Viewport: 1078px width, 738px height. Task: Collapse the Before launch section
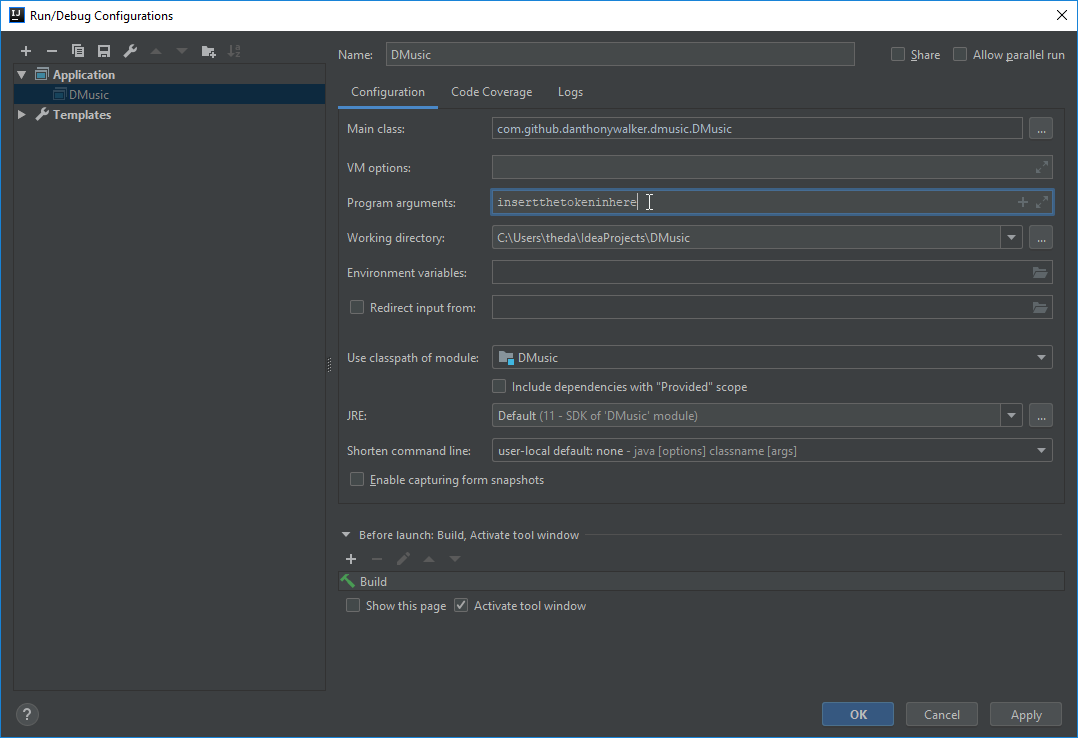tap(346, 534)
